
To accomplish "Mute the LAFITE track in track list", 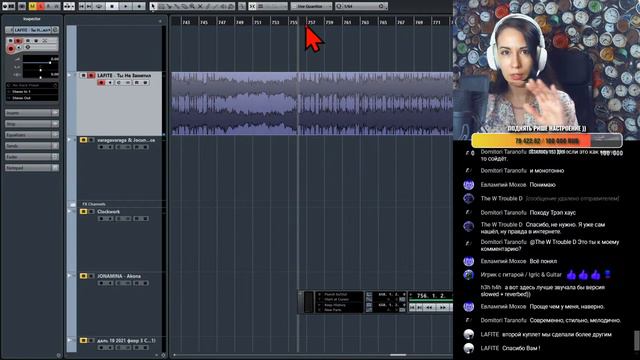I will (83, 76).
